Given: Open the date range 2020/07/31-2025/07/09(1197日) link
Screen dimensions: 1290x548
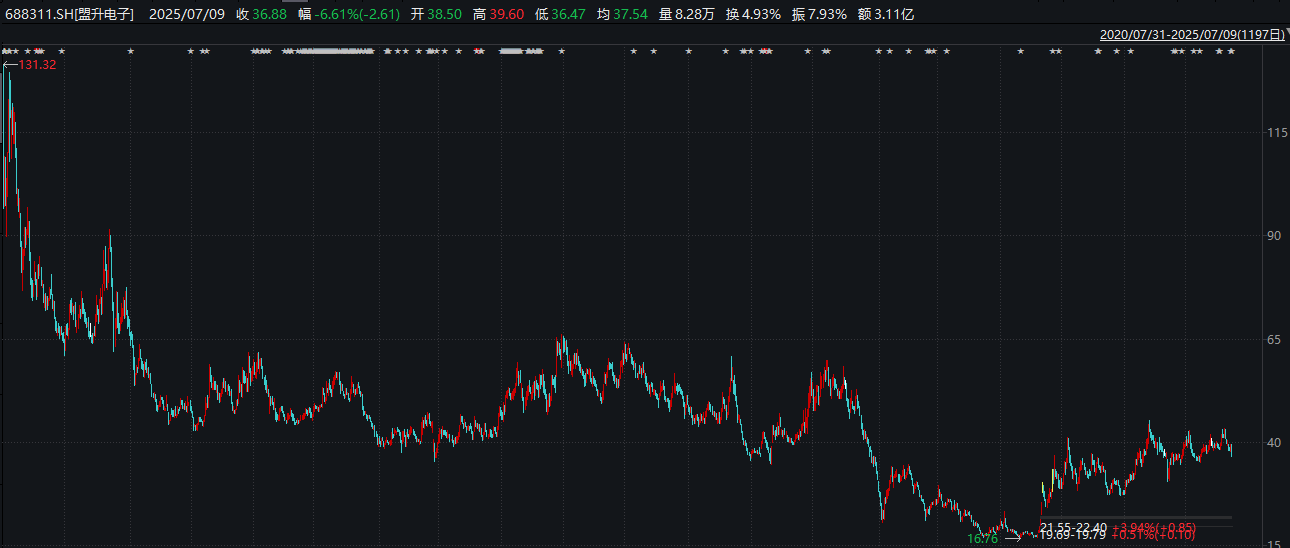Looking at the screenshot, I should pyautogui.click(x=1191, y=34).
